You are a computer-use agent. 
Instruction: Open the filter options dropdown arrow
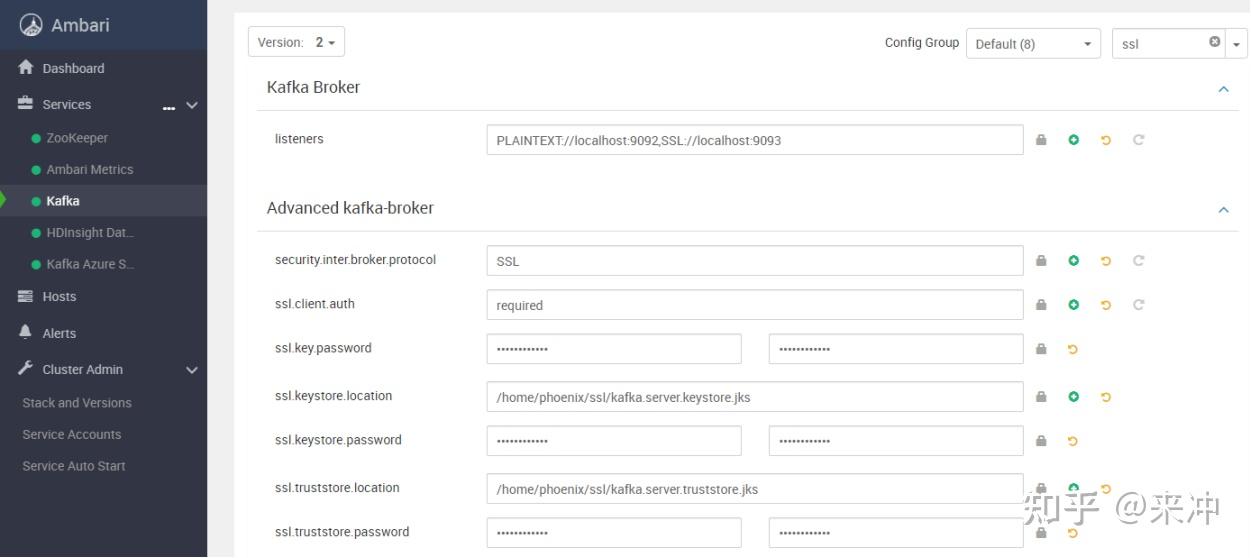(x=1238, y=43)
